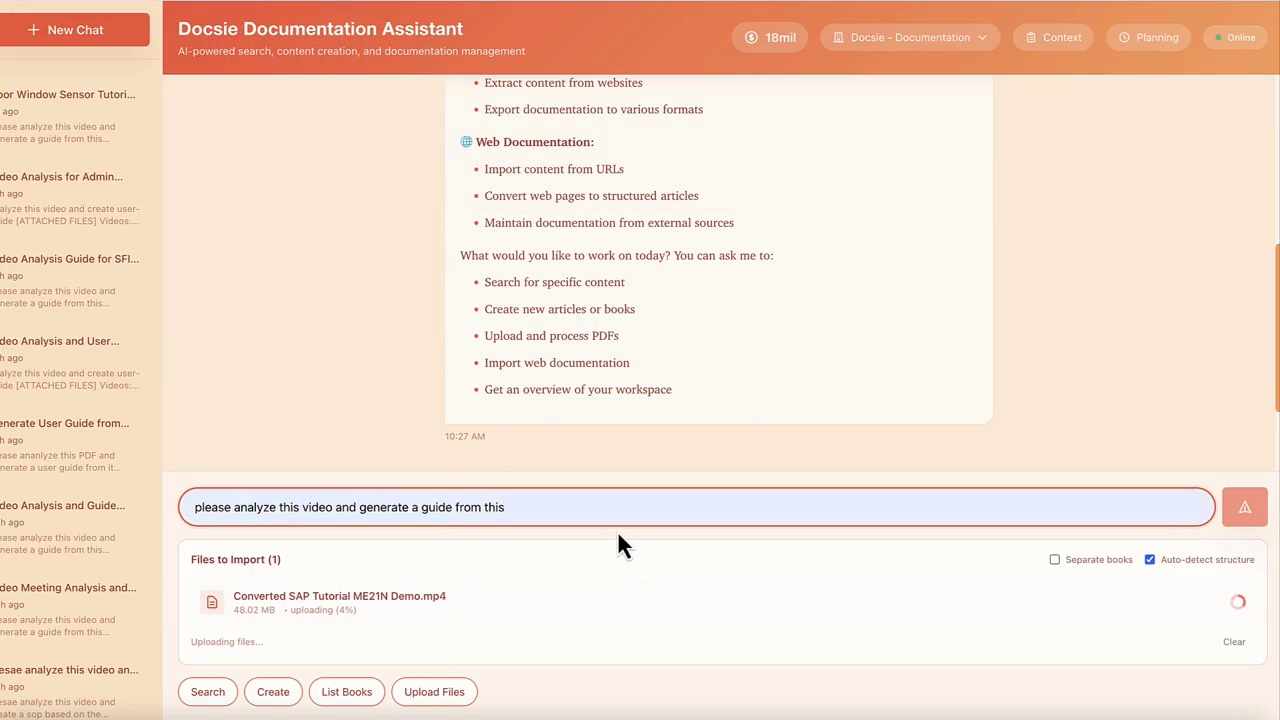Click the List Books button

tap(346, 691)
